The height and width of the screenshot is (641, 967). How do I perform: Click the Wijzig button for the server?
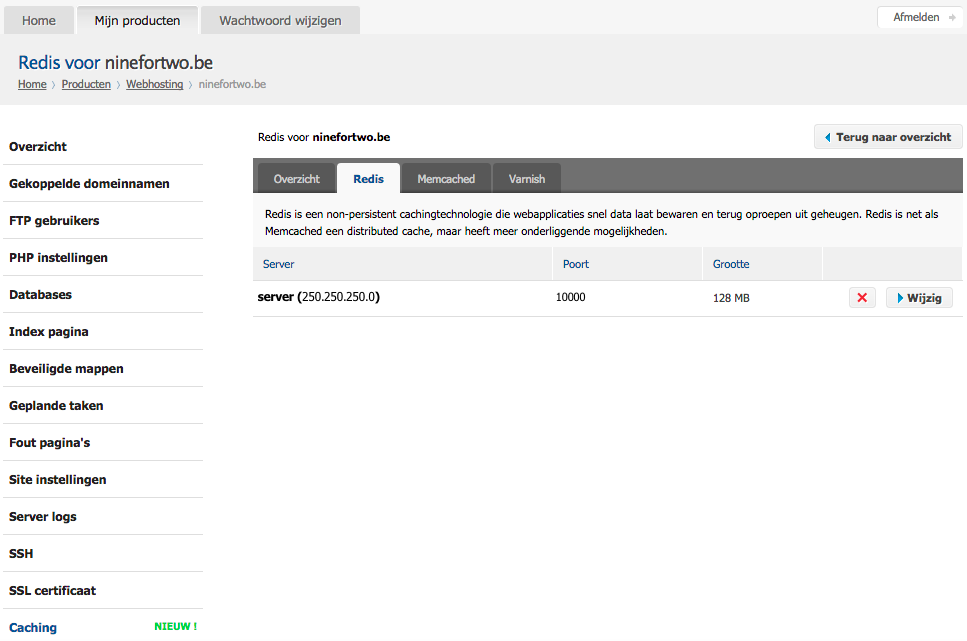point(919,298)
